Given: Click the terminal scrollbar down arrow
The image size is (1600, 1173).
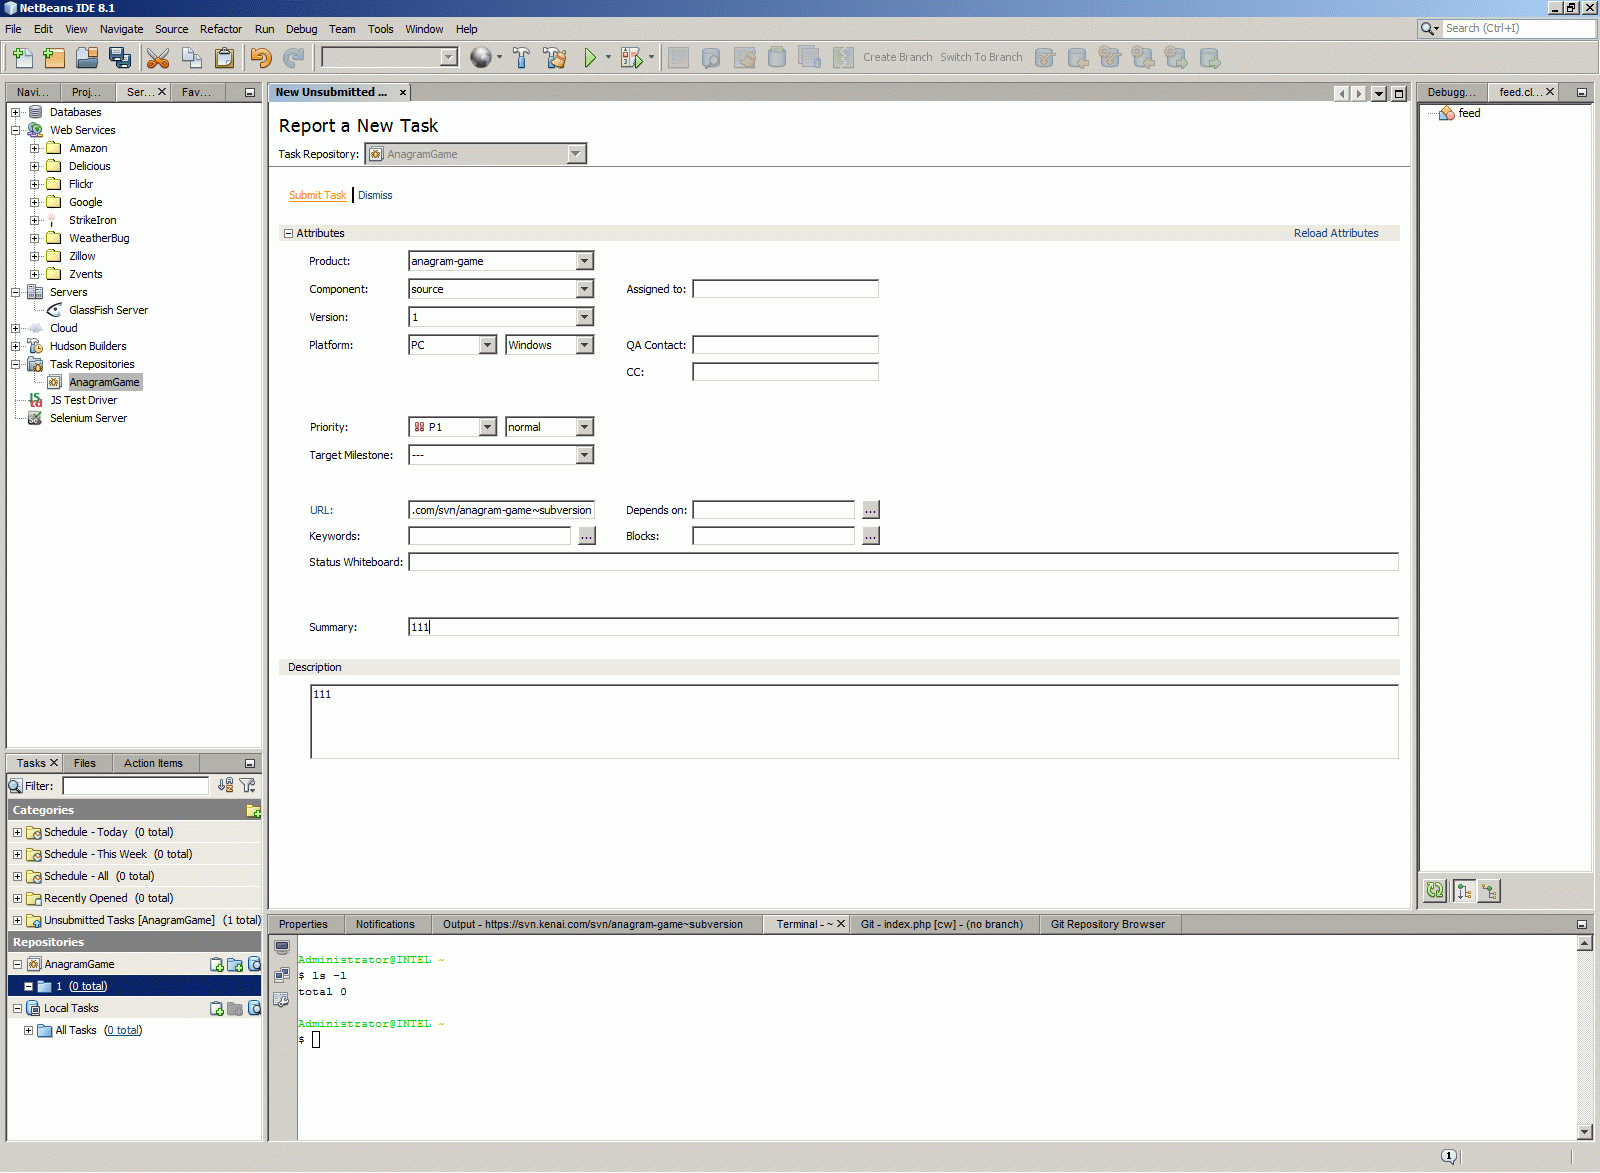Looking at the screenshot, I should click(1585, 1132).
